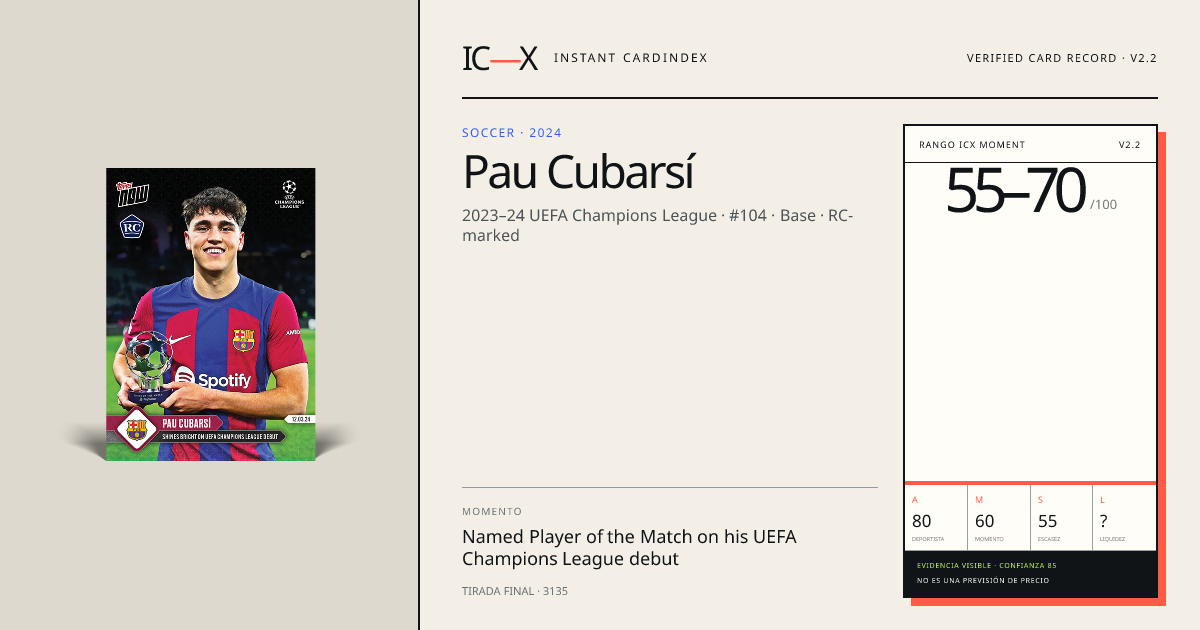Screen dimensions: 1200x630
Task: Click the RC rookie badge on the card
Action: pyautogui.click(x=132, y=227)
